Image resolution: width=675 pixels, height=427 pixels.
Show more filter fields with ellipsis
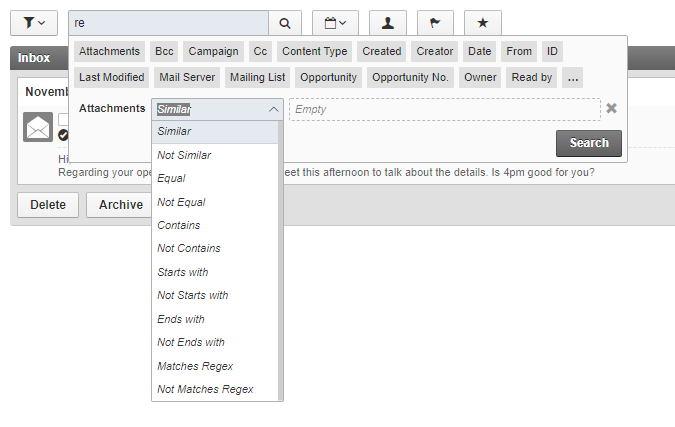tap(572, 77)
